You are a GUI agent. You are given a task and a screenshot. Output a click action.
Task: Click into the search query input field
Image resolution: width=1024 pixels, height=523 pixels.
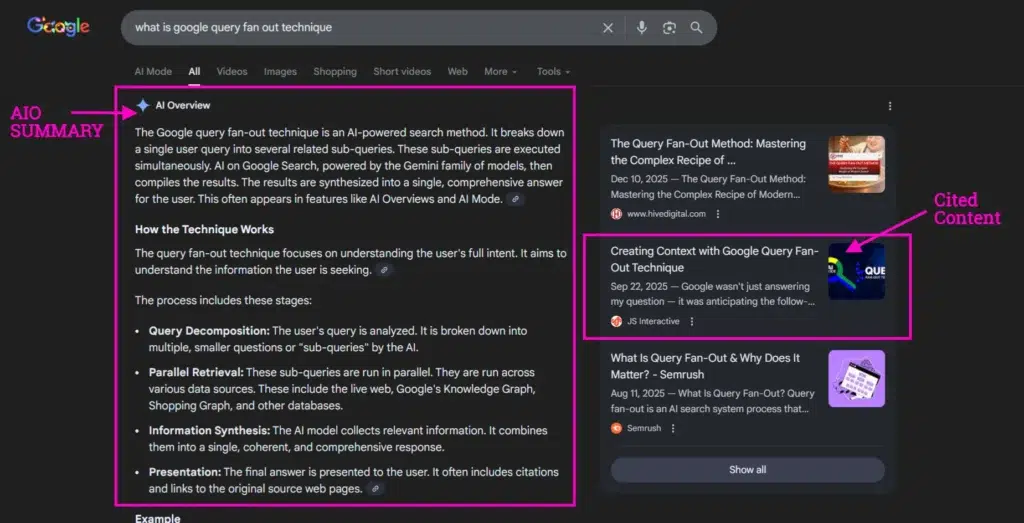[360, 28]
